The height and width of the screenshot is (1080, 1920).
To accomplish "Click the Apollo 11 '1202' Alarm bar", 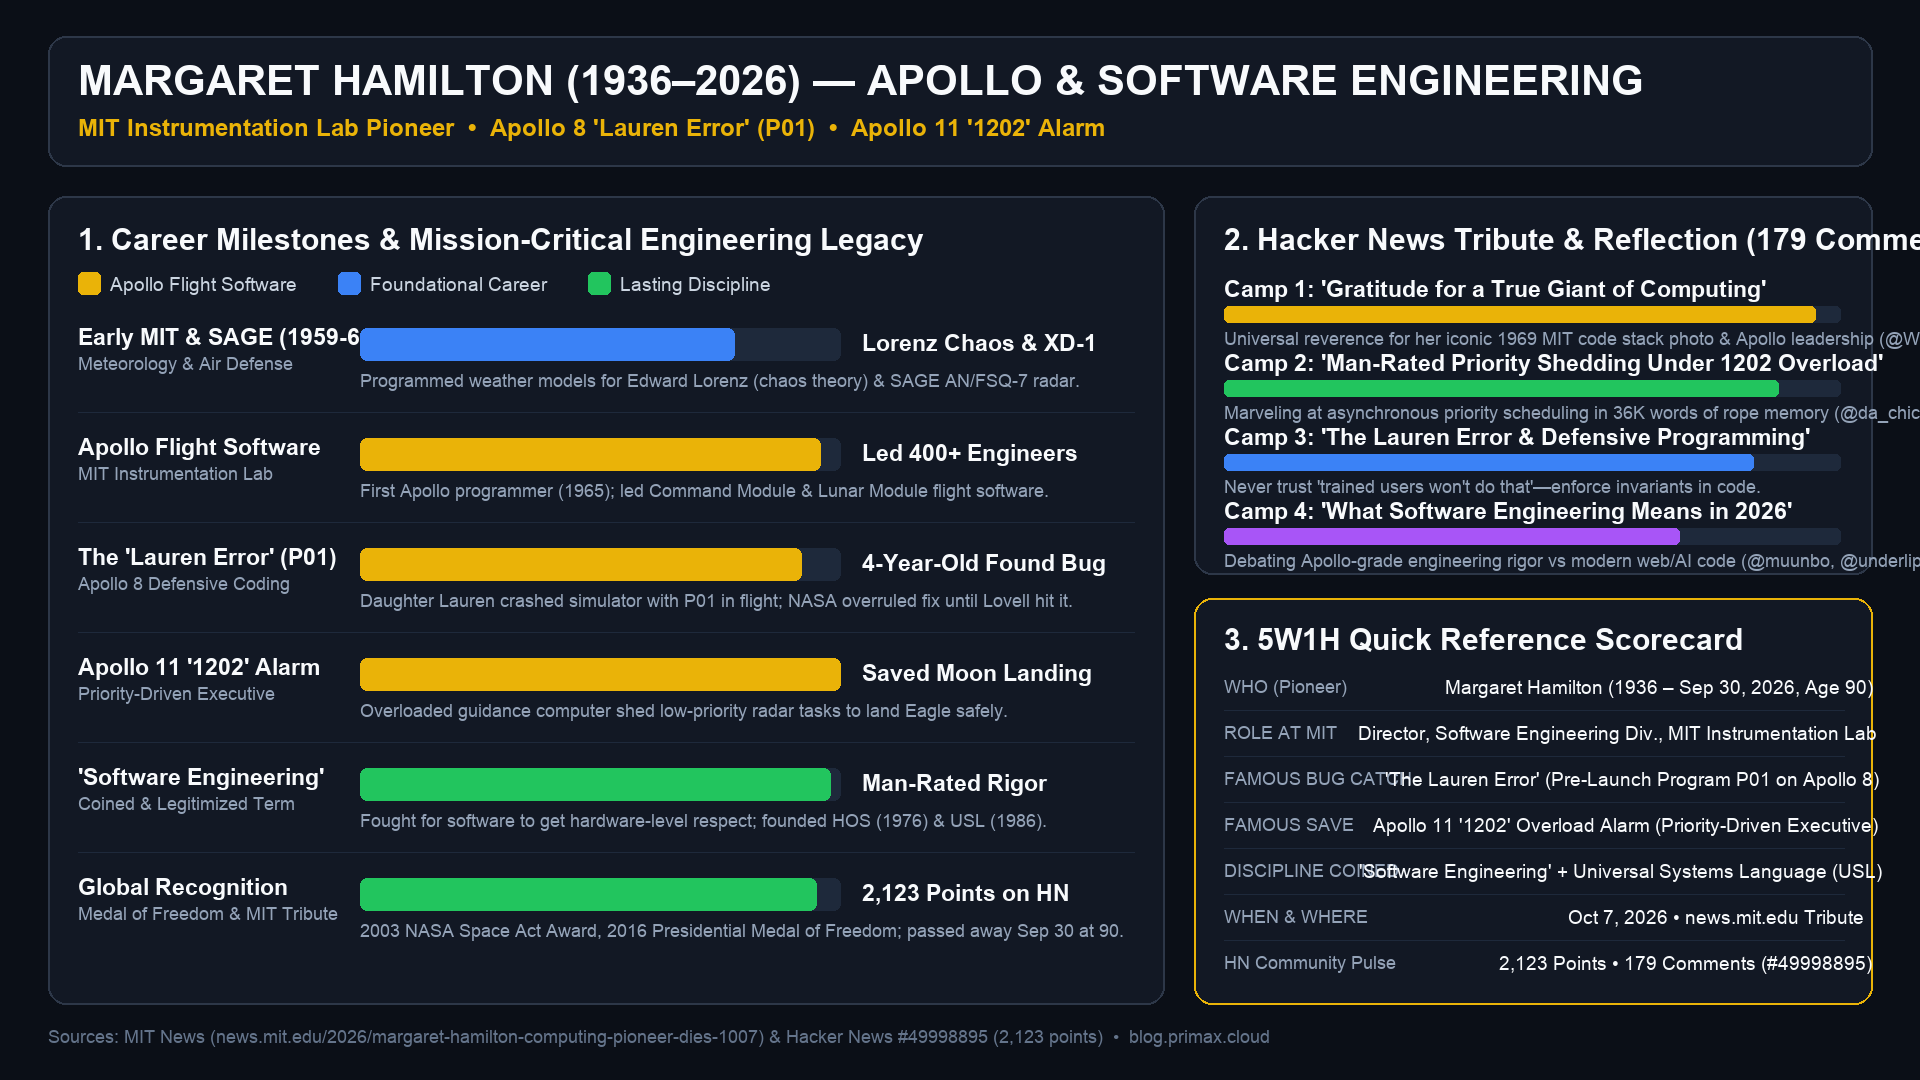I will 600,674.
